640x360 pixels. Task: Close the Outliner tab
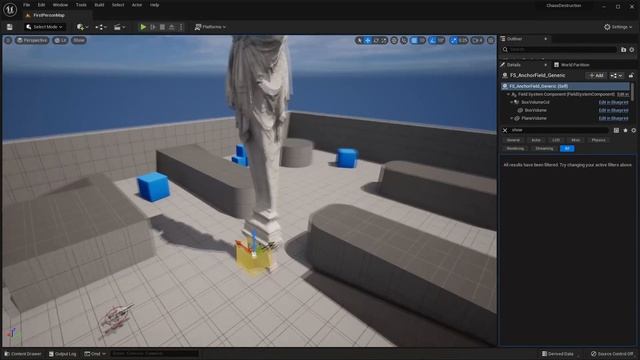[x=545, y=39]
